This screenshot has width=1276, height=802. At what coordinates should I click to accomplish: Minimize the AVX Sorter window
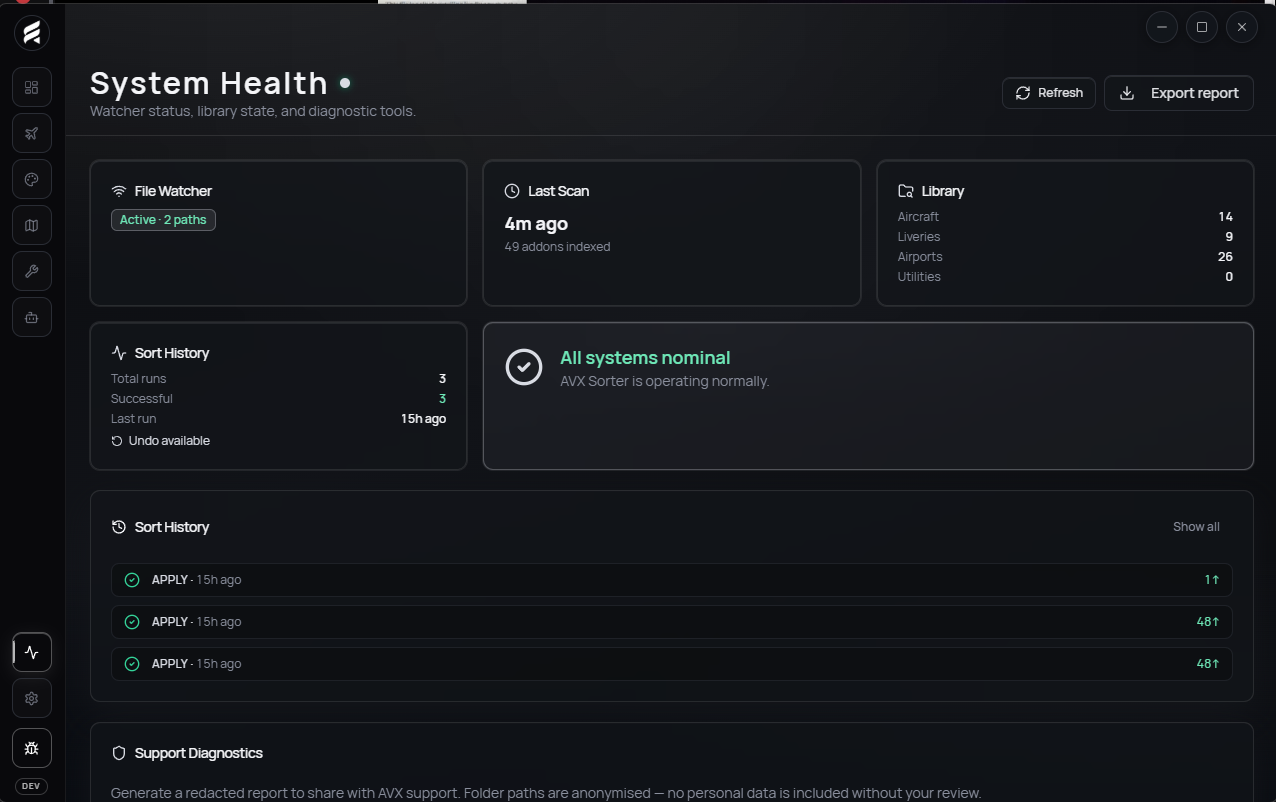pyautogui.click(x=1162, y=27)
